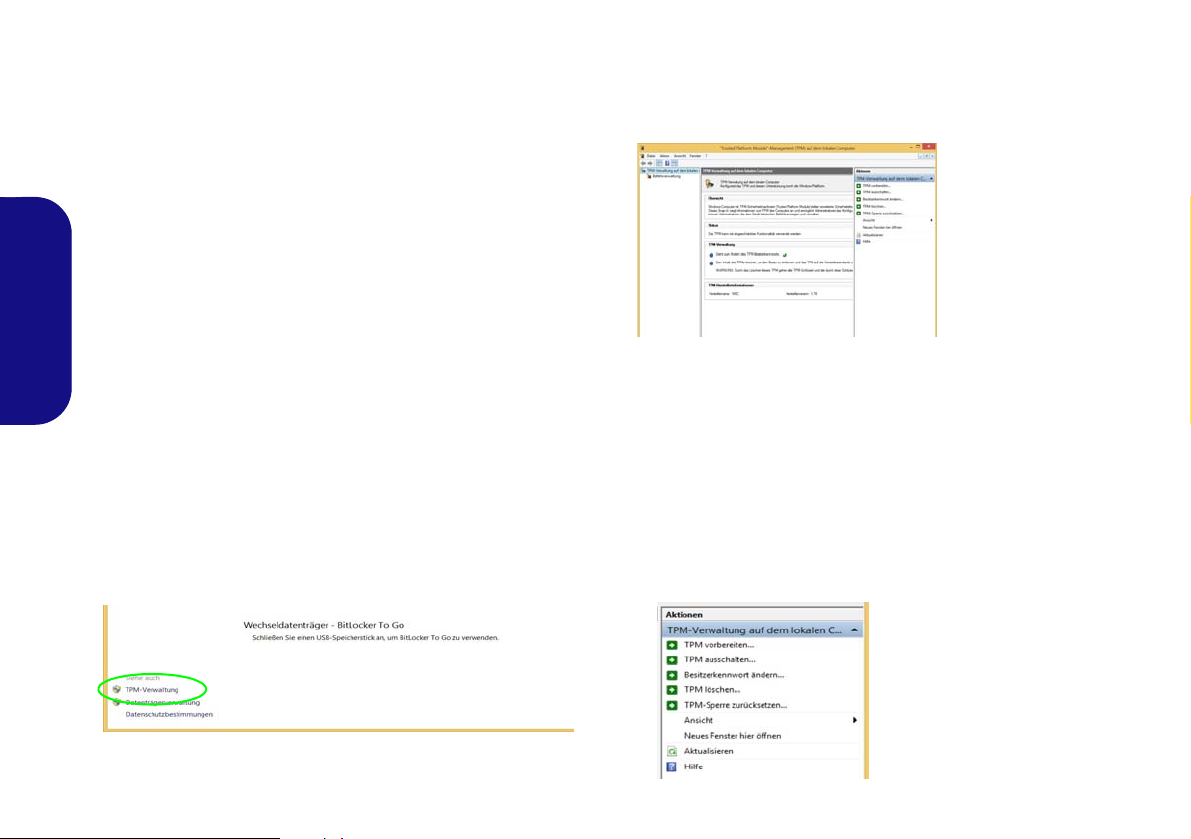
Task: Click the Wechseldatenträger - BitLocker To Go heading
Action: click(x=324, y=625)
